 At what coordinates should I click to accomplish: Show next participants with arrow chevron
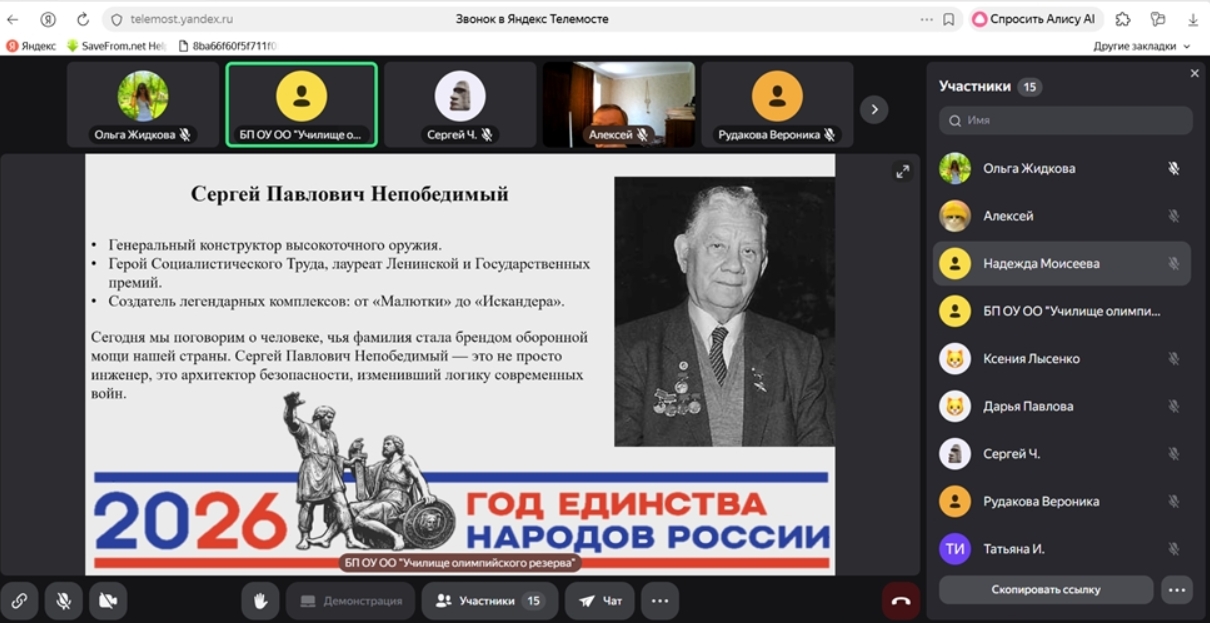(x=874, y=109)
